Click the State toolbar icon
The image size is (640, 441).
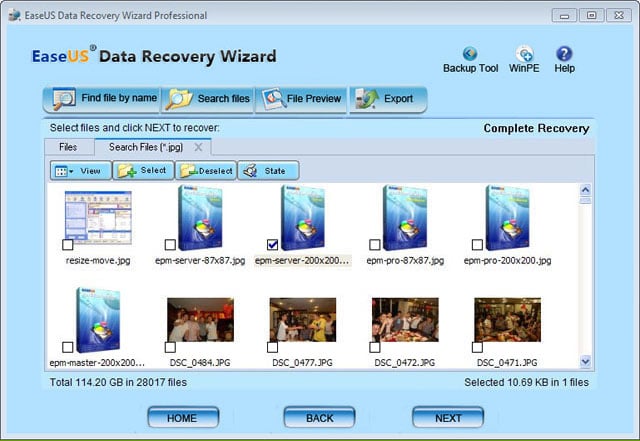pyautogui.click(x=250, y=171)
